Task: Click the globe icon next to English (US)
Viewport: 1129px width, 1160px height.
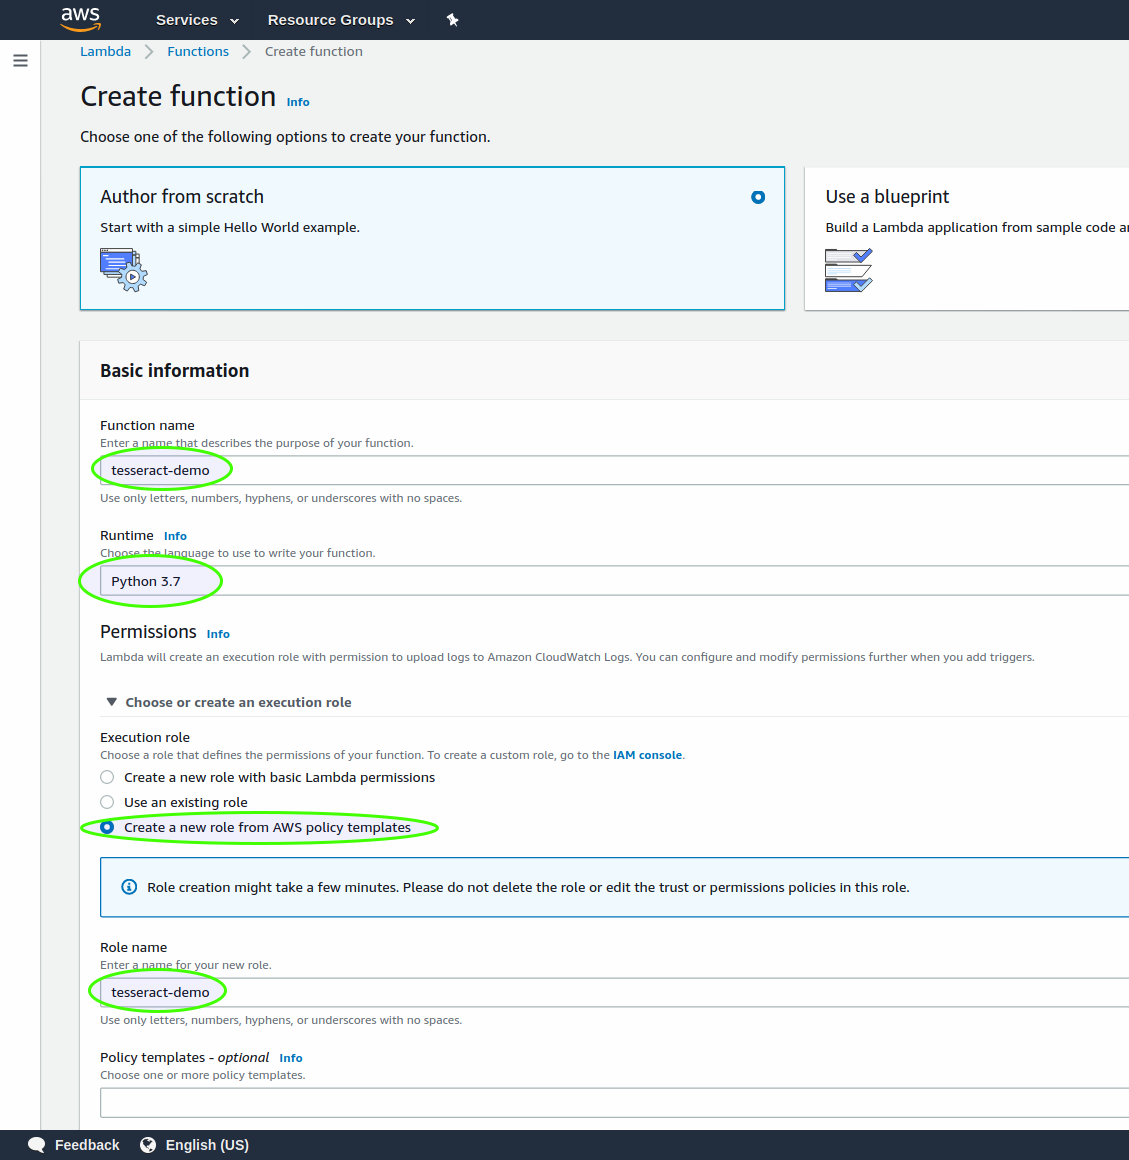Action: (148, 1144)
